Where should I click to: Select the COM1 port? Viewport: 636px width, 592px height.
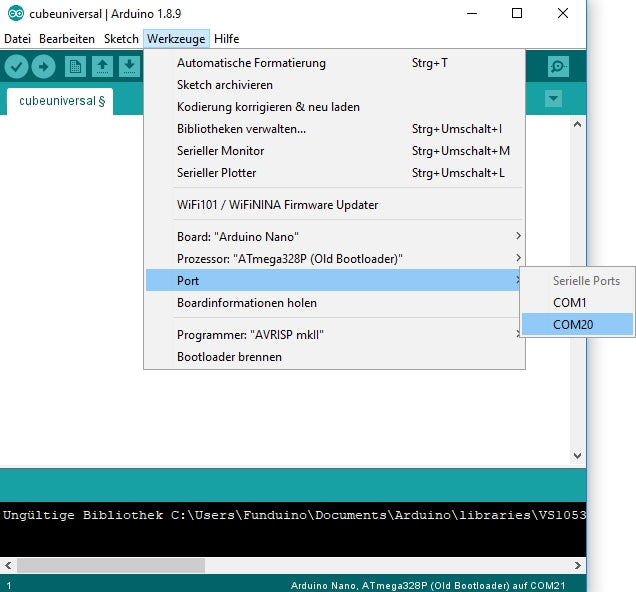tap(577, 302)
